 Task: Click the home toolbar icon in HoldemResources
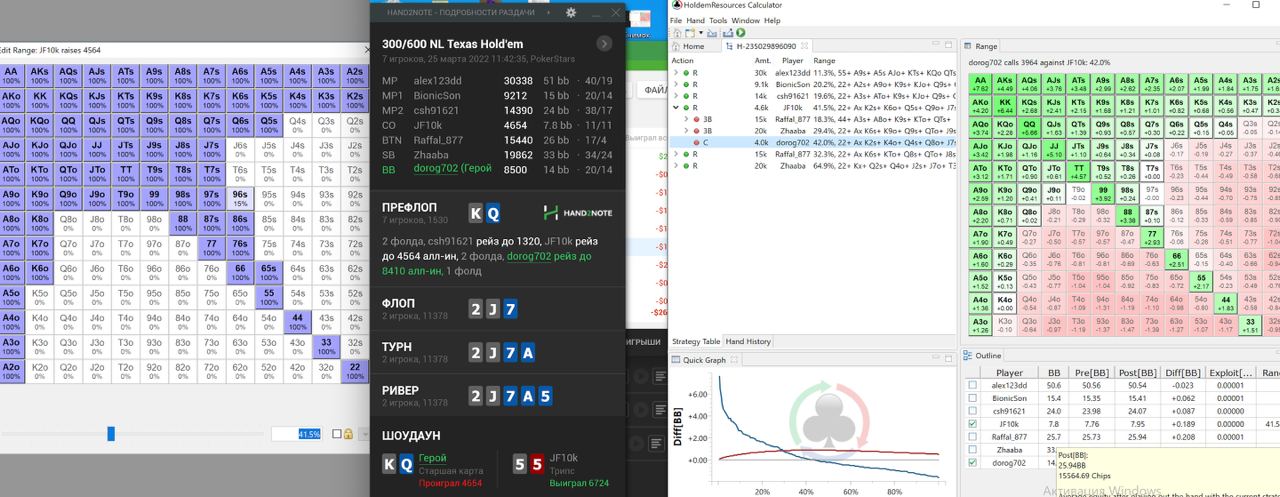[675, 33]
